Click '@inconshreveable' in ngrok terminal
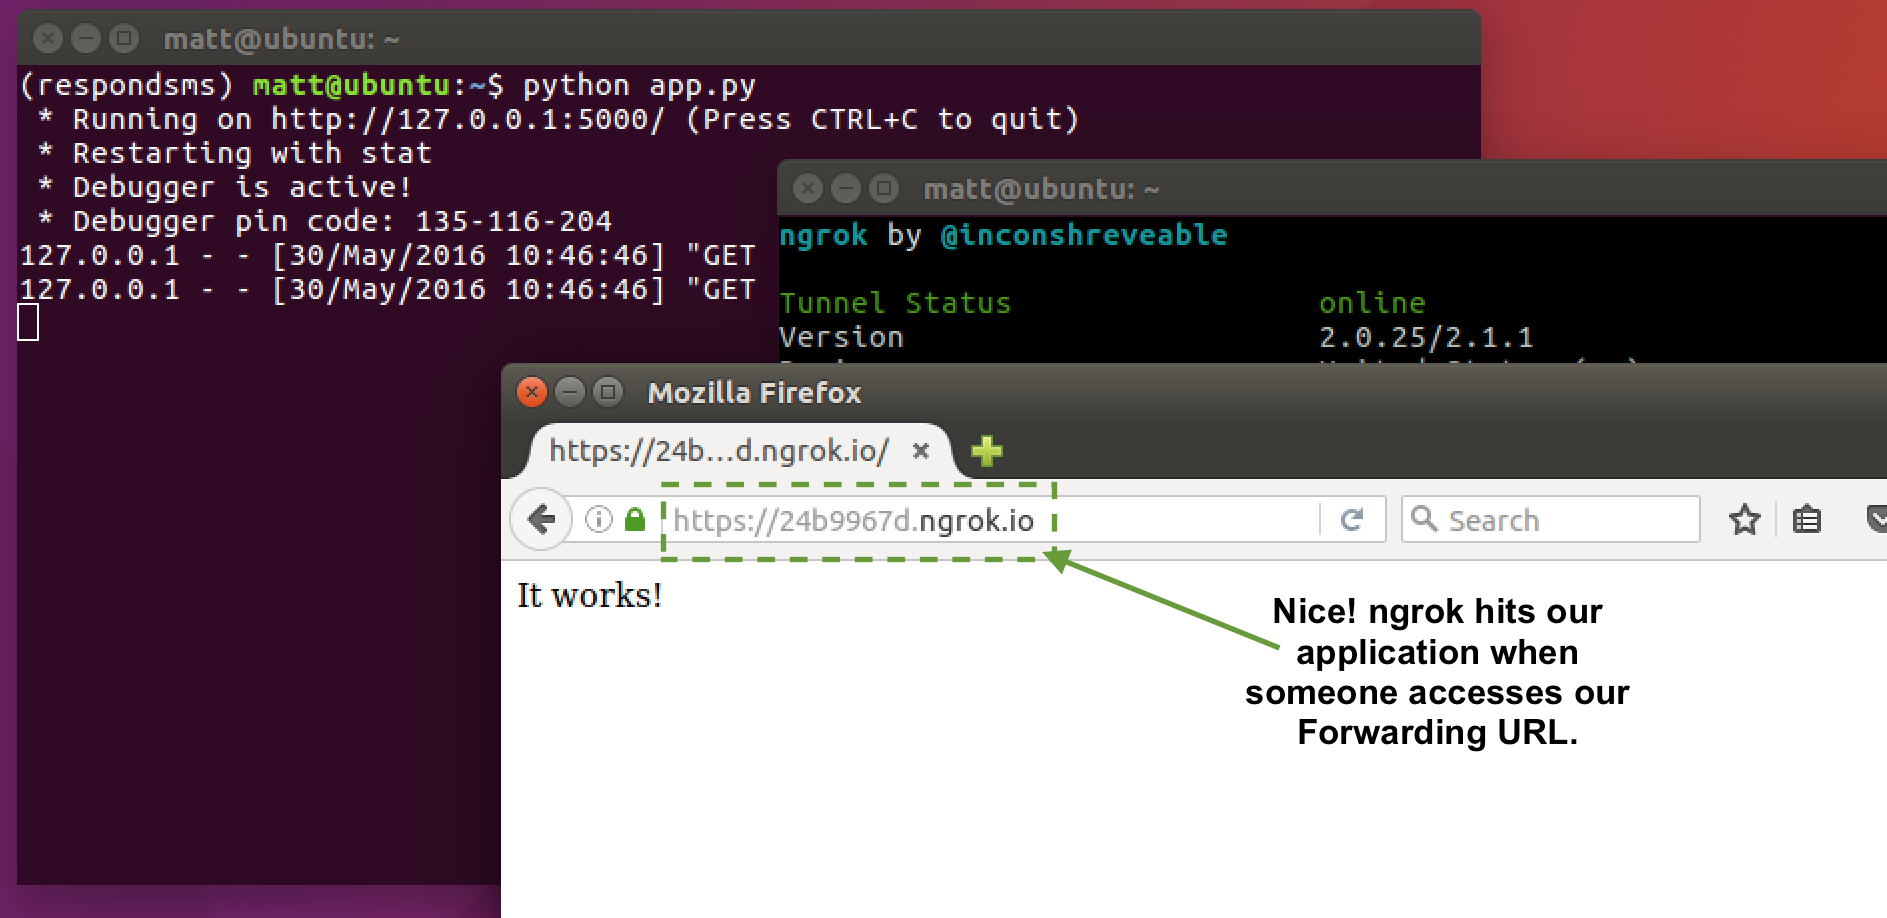 click(x=1084, y=235)
